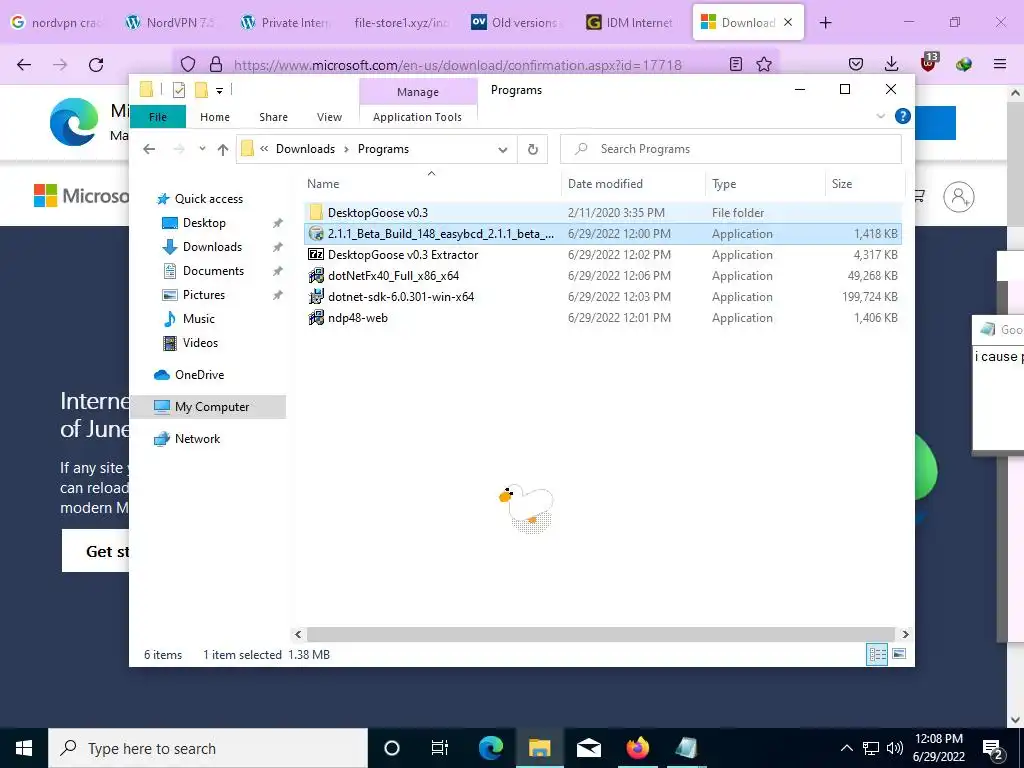
Task: Bookmark this page with star icon
Action: pos(763,64)
